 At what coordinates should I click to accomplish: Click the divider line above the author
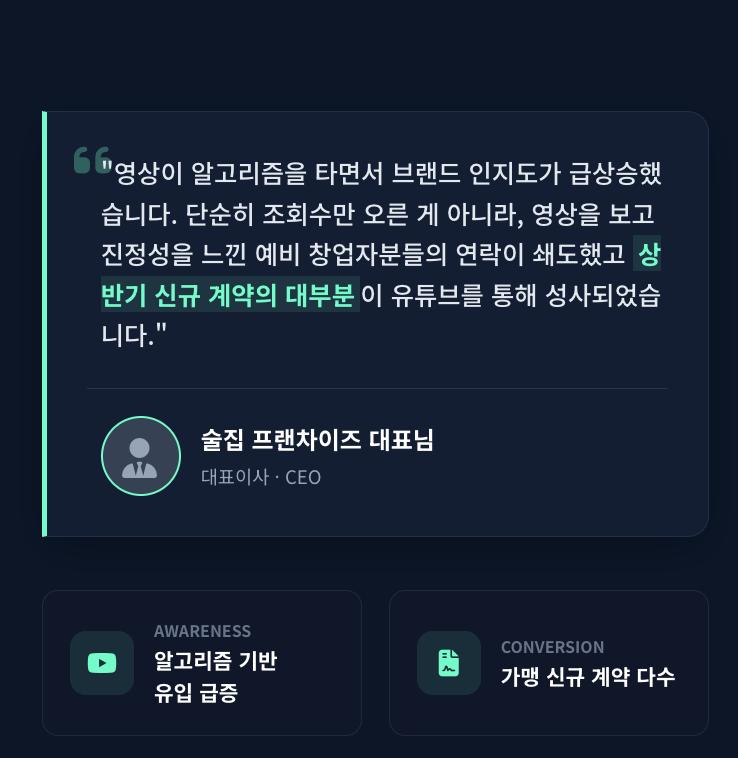coord(377,388)
